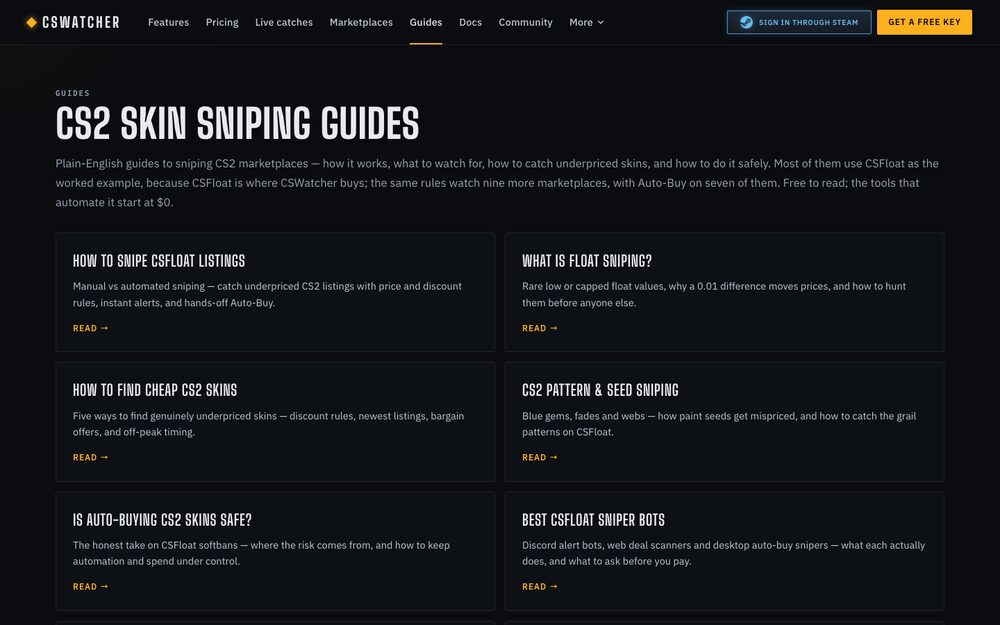Click description starting 'Five ways to find genuinely'

click(x=268, y=423)
